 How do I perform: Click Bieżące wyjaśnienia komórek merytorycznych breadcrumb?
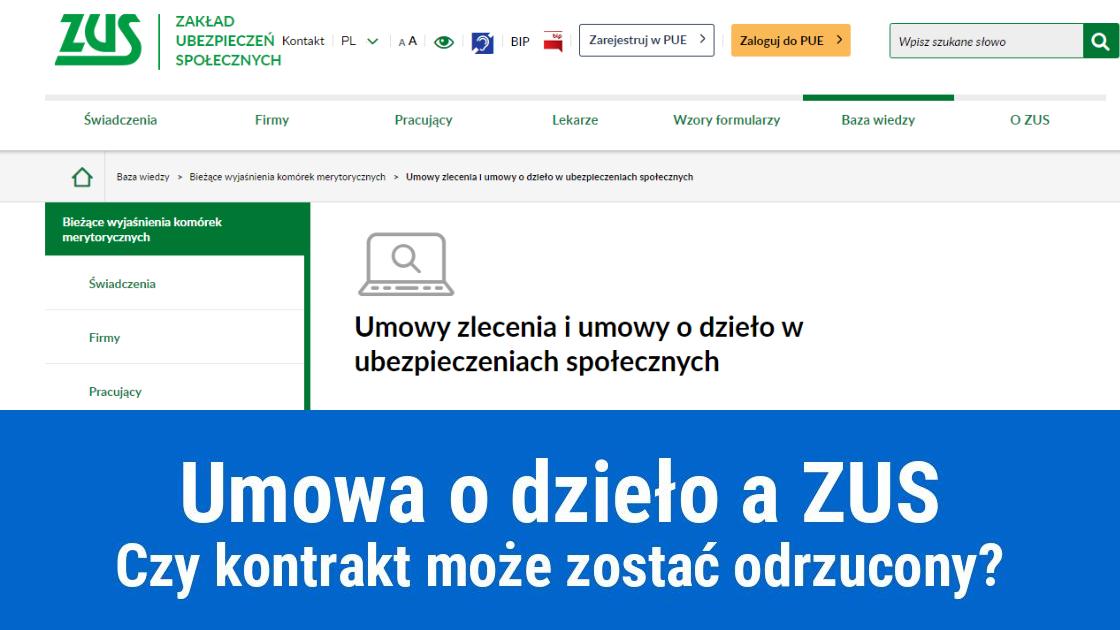[x=287, y=177]
